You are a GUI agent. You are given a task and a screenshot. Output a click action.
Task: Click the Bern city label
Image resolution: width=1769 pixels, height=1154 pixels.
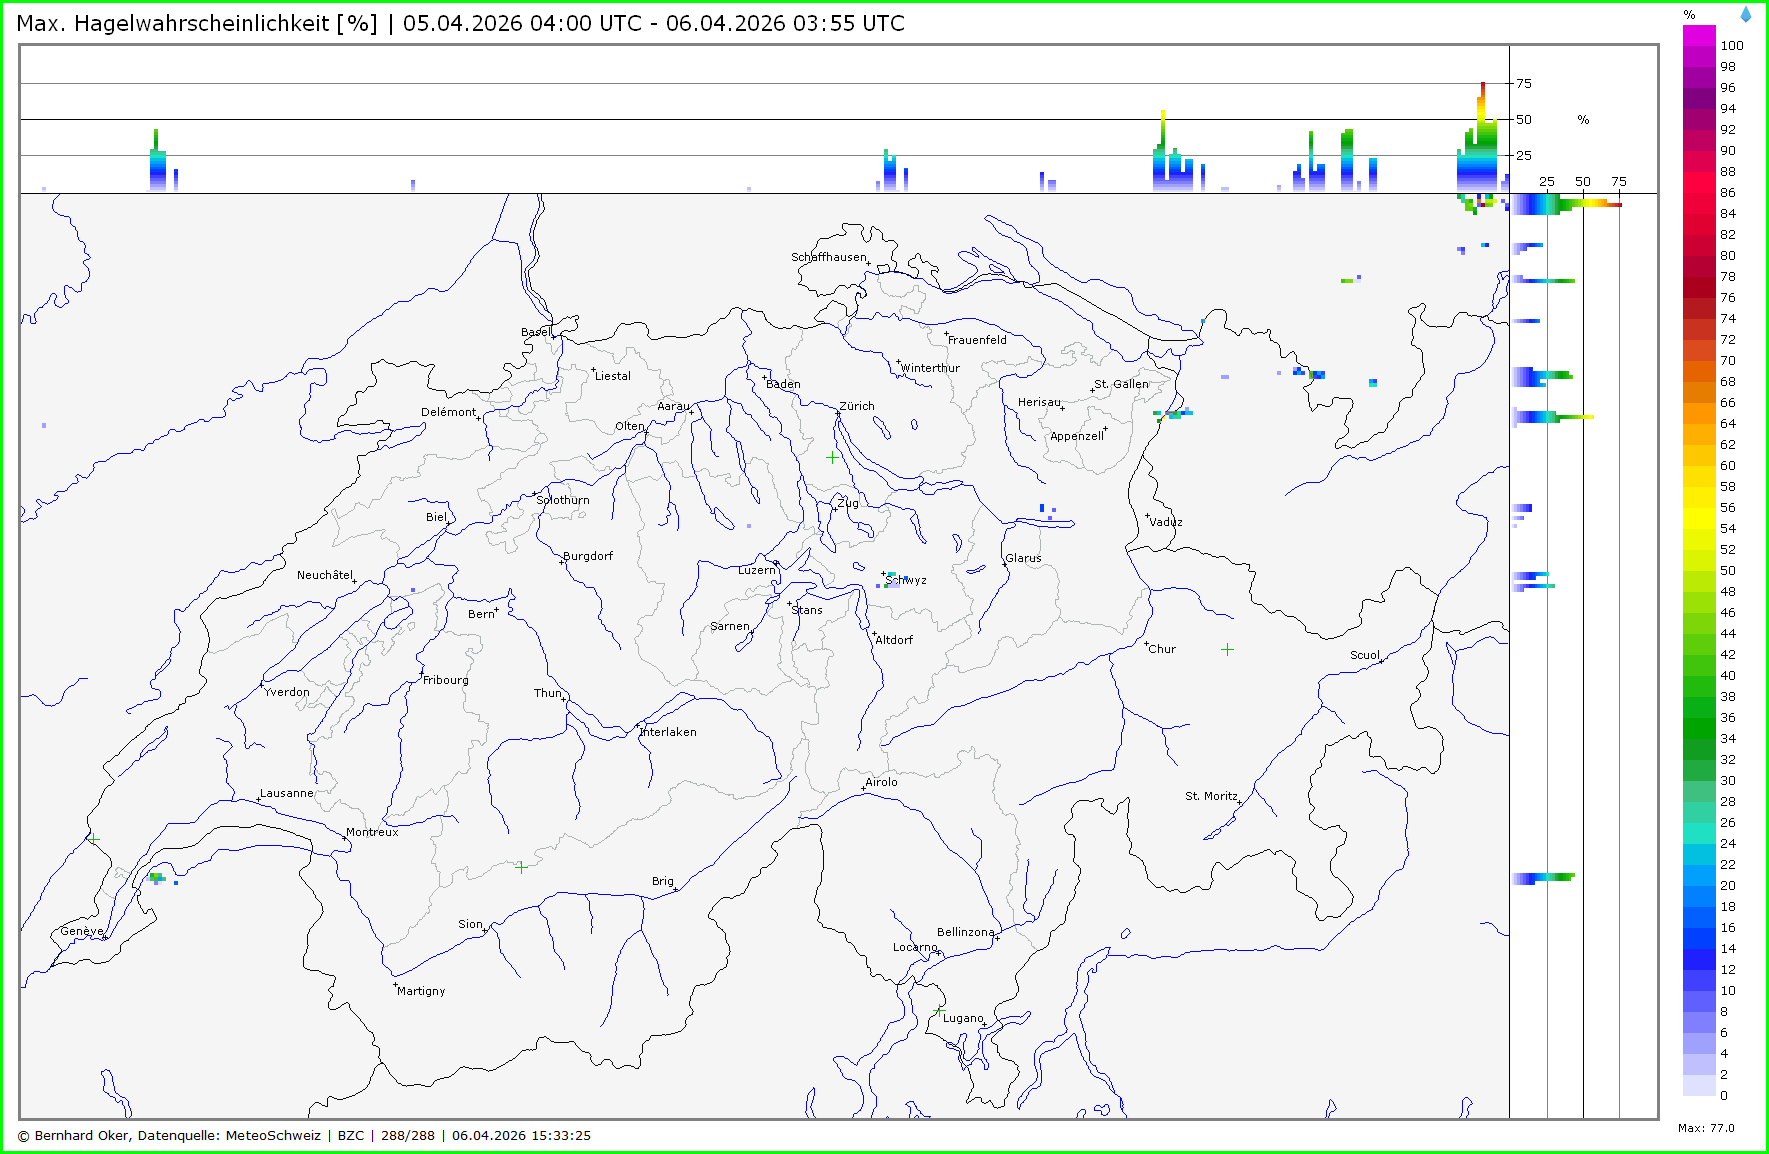pos(481,614)
